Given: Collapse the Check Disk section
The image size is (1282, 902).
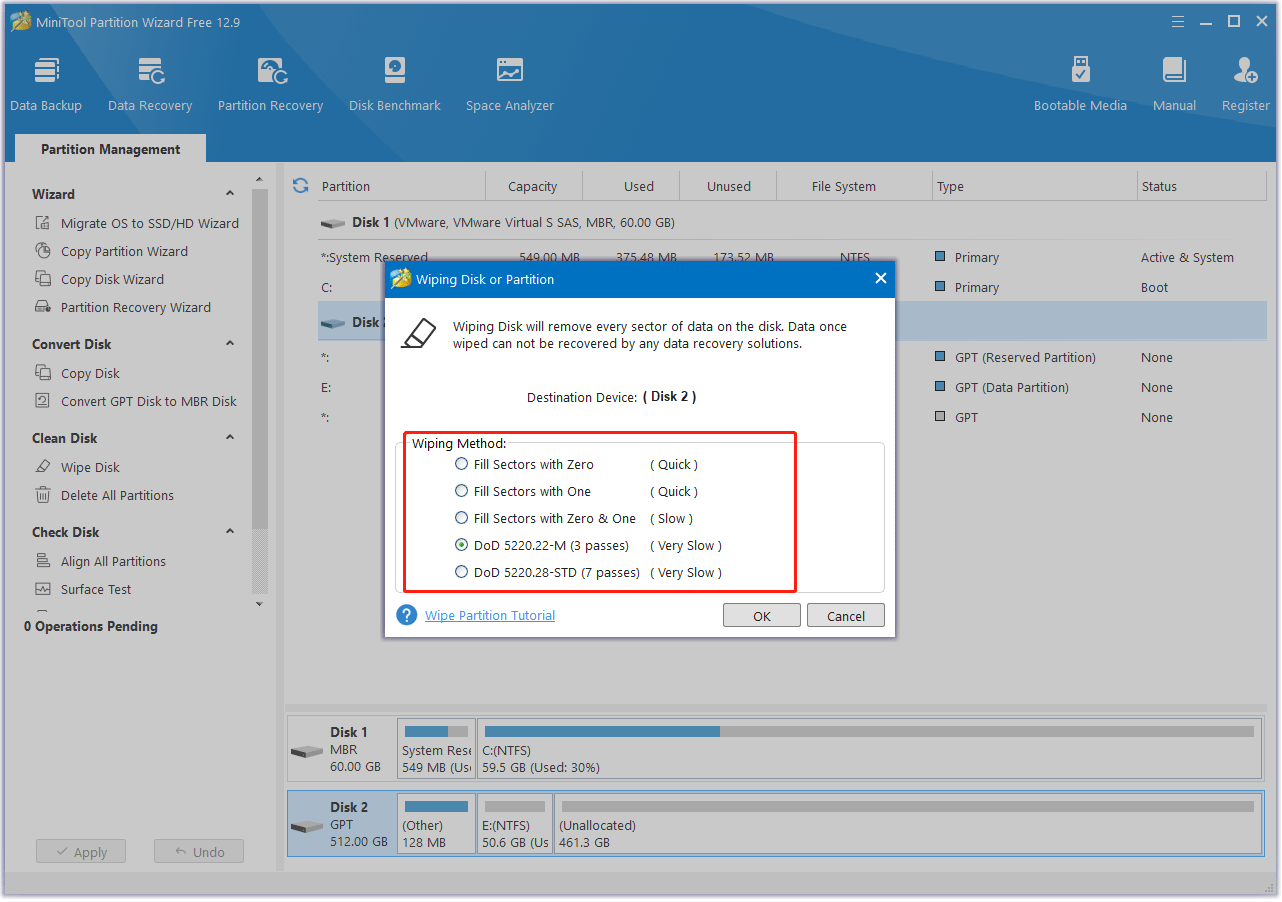Looking at the screenshot, I should (x=229, y=531).
